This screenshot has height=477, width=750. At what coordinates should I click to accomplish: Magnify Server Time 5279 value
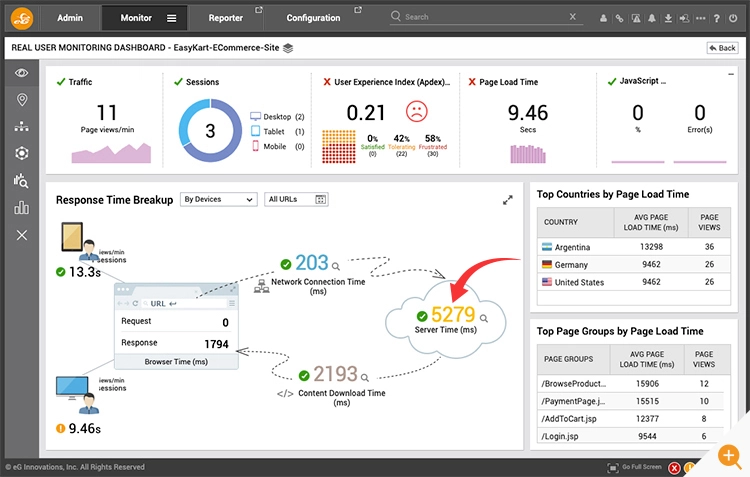pyautogui.click(x=484, y=318)
